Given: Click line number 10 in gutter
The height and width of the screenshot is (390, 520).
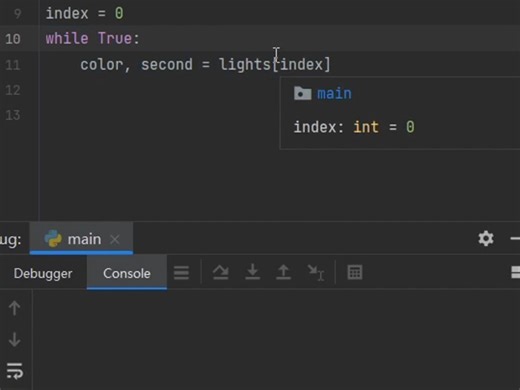Looking at the screenshot, I should (13, 39).
